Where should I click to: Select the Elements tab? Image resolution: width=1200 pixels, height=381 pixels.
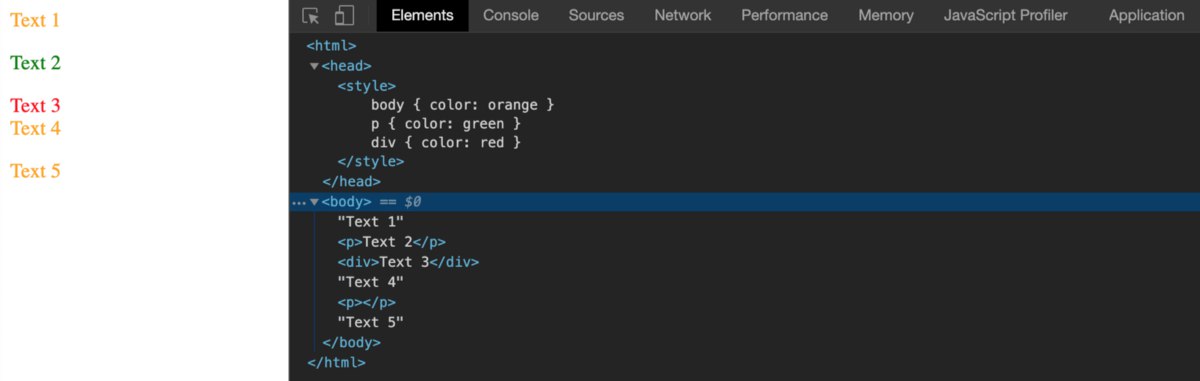pos(422,15)
